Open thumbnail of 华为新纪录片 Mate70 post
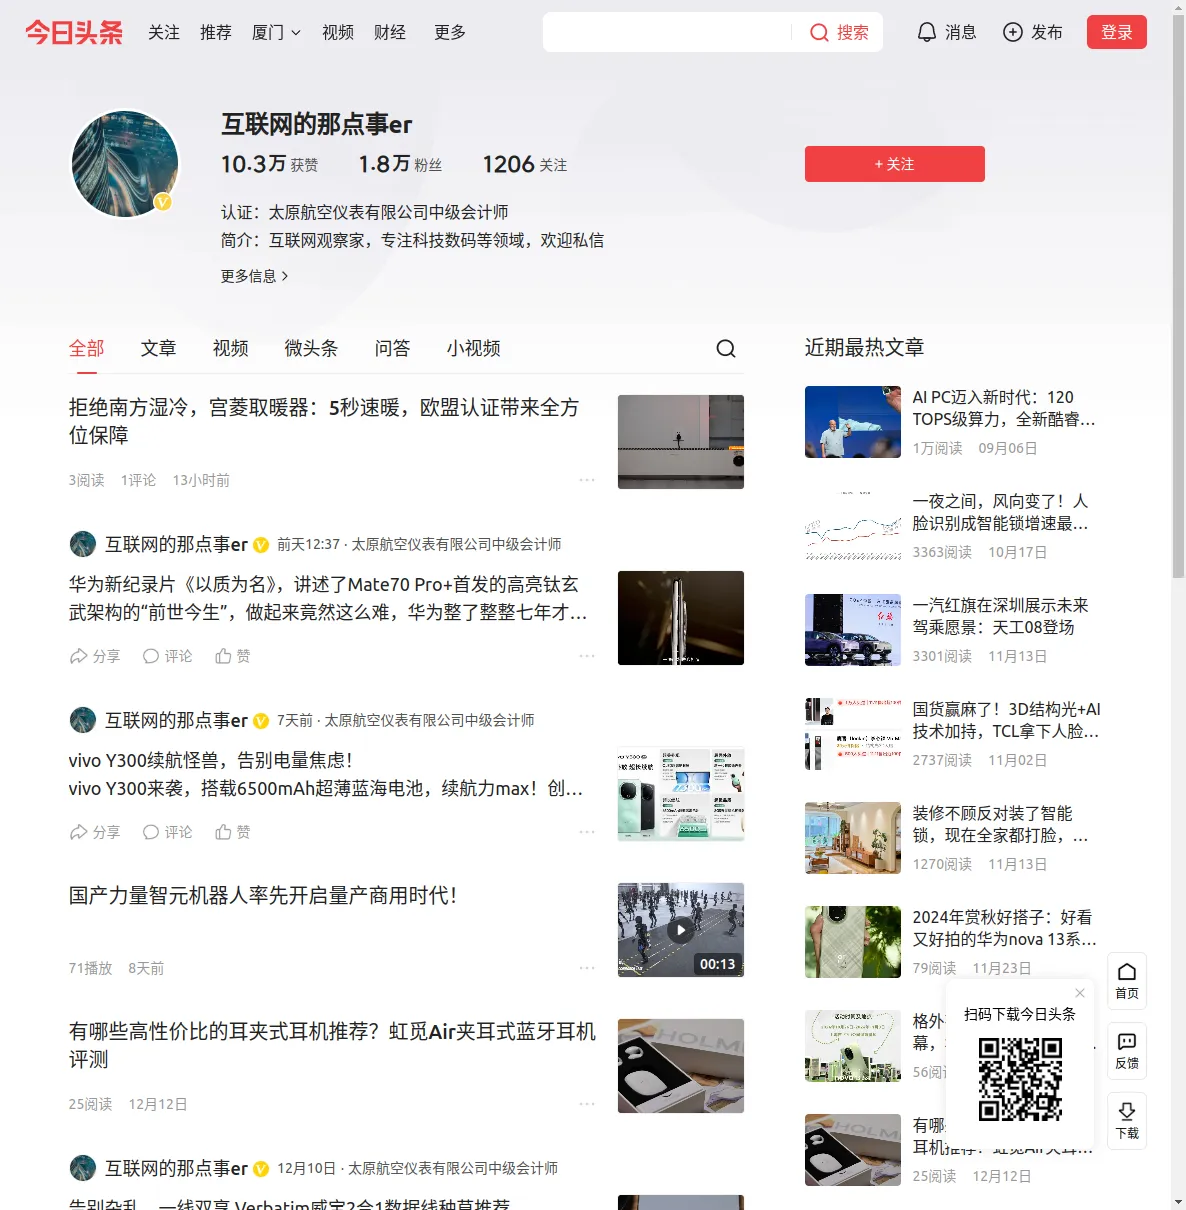The width and height of the screenshot is (1186, 1210). tap(681, 618)
